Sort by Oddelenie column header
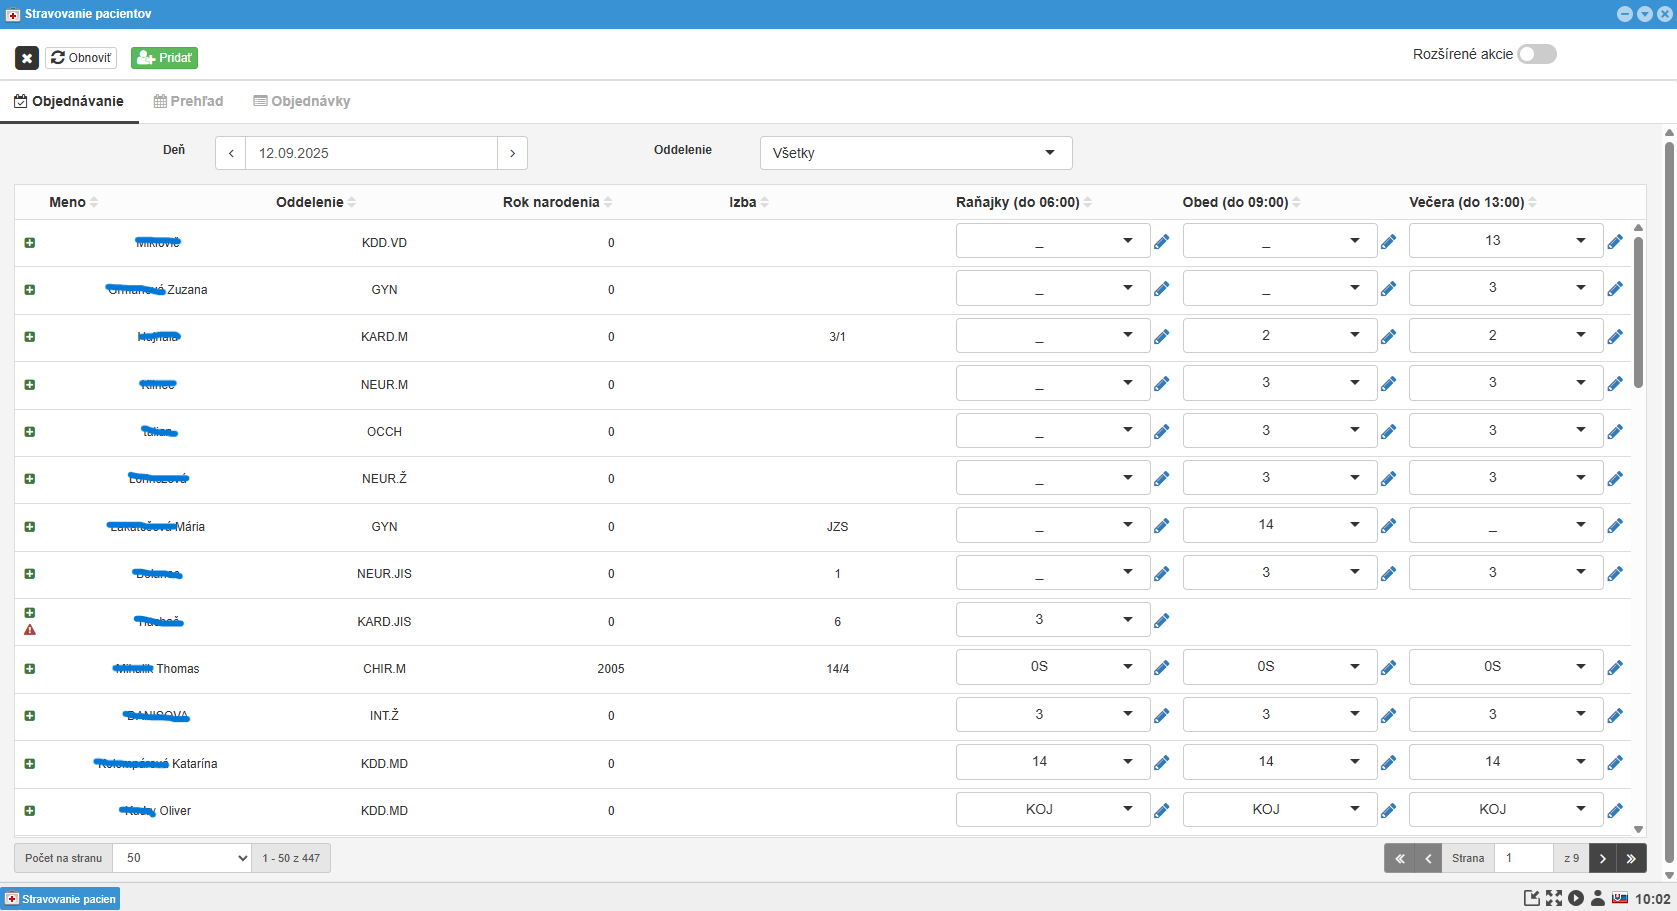Viewport: 1677px width, 911px height. coord(316,202)
